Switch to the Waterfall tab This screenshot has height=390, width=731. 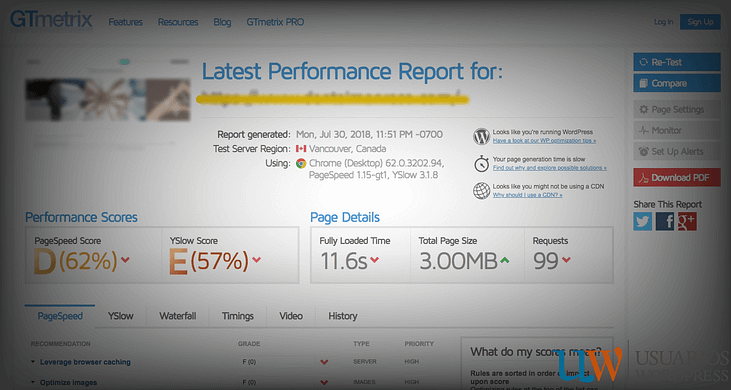tap(178, 316)
